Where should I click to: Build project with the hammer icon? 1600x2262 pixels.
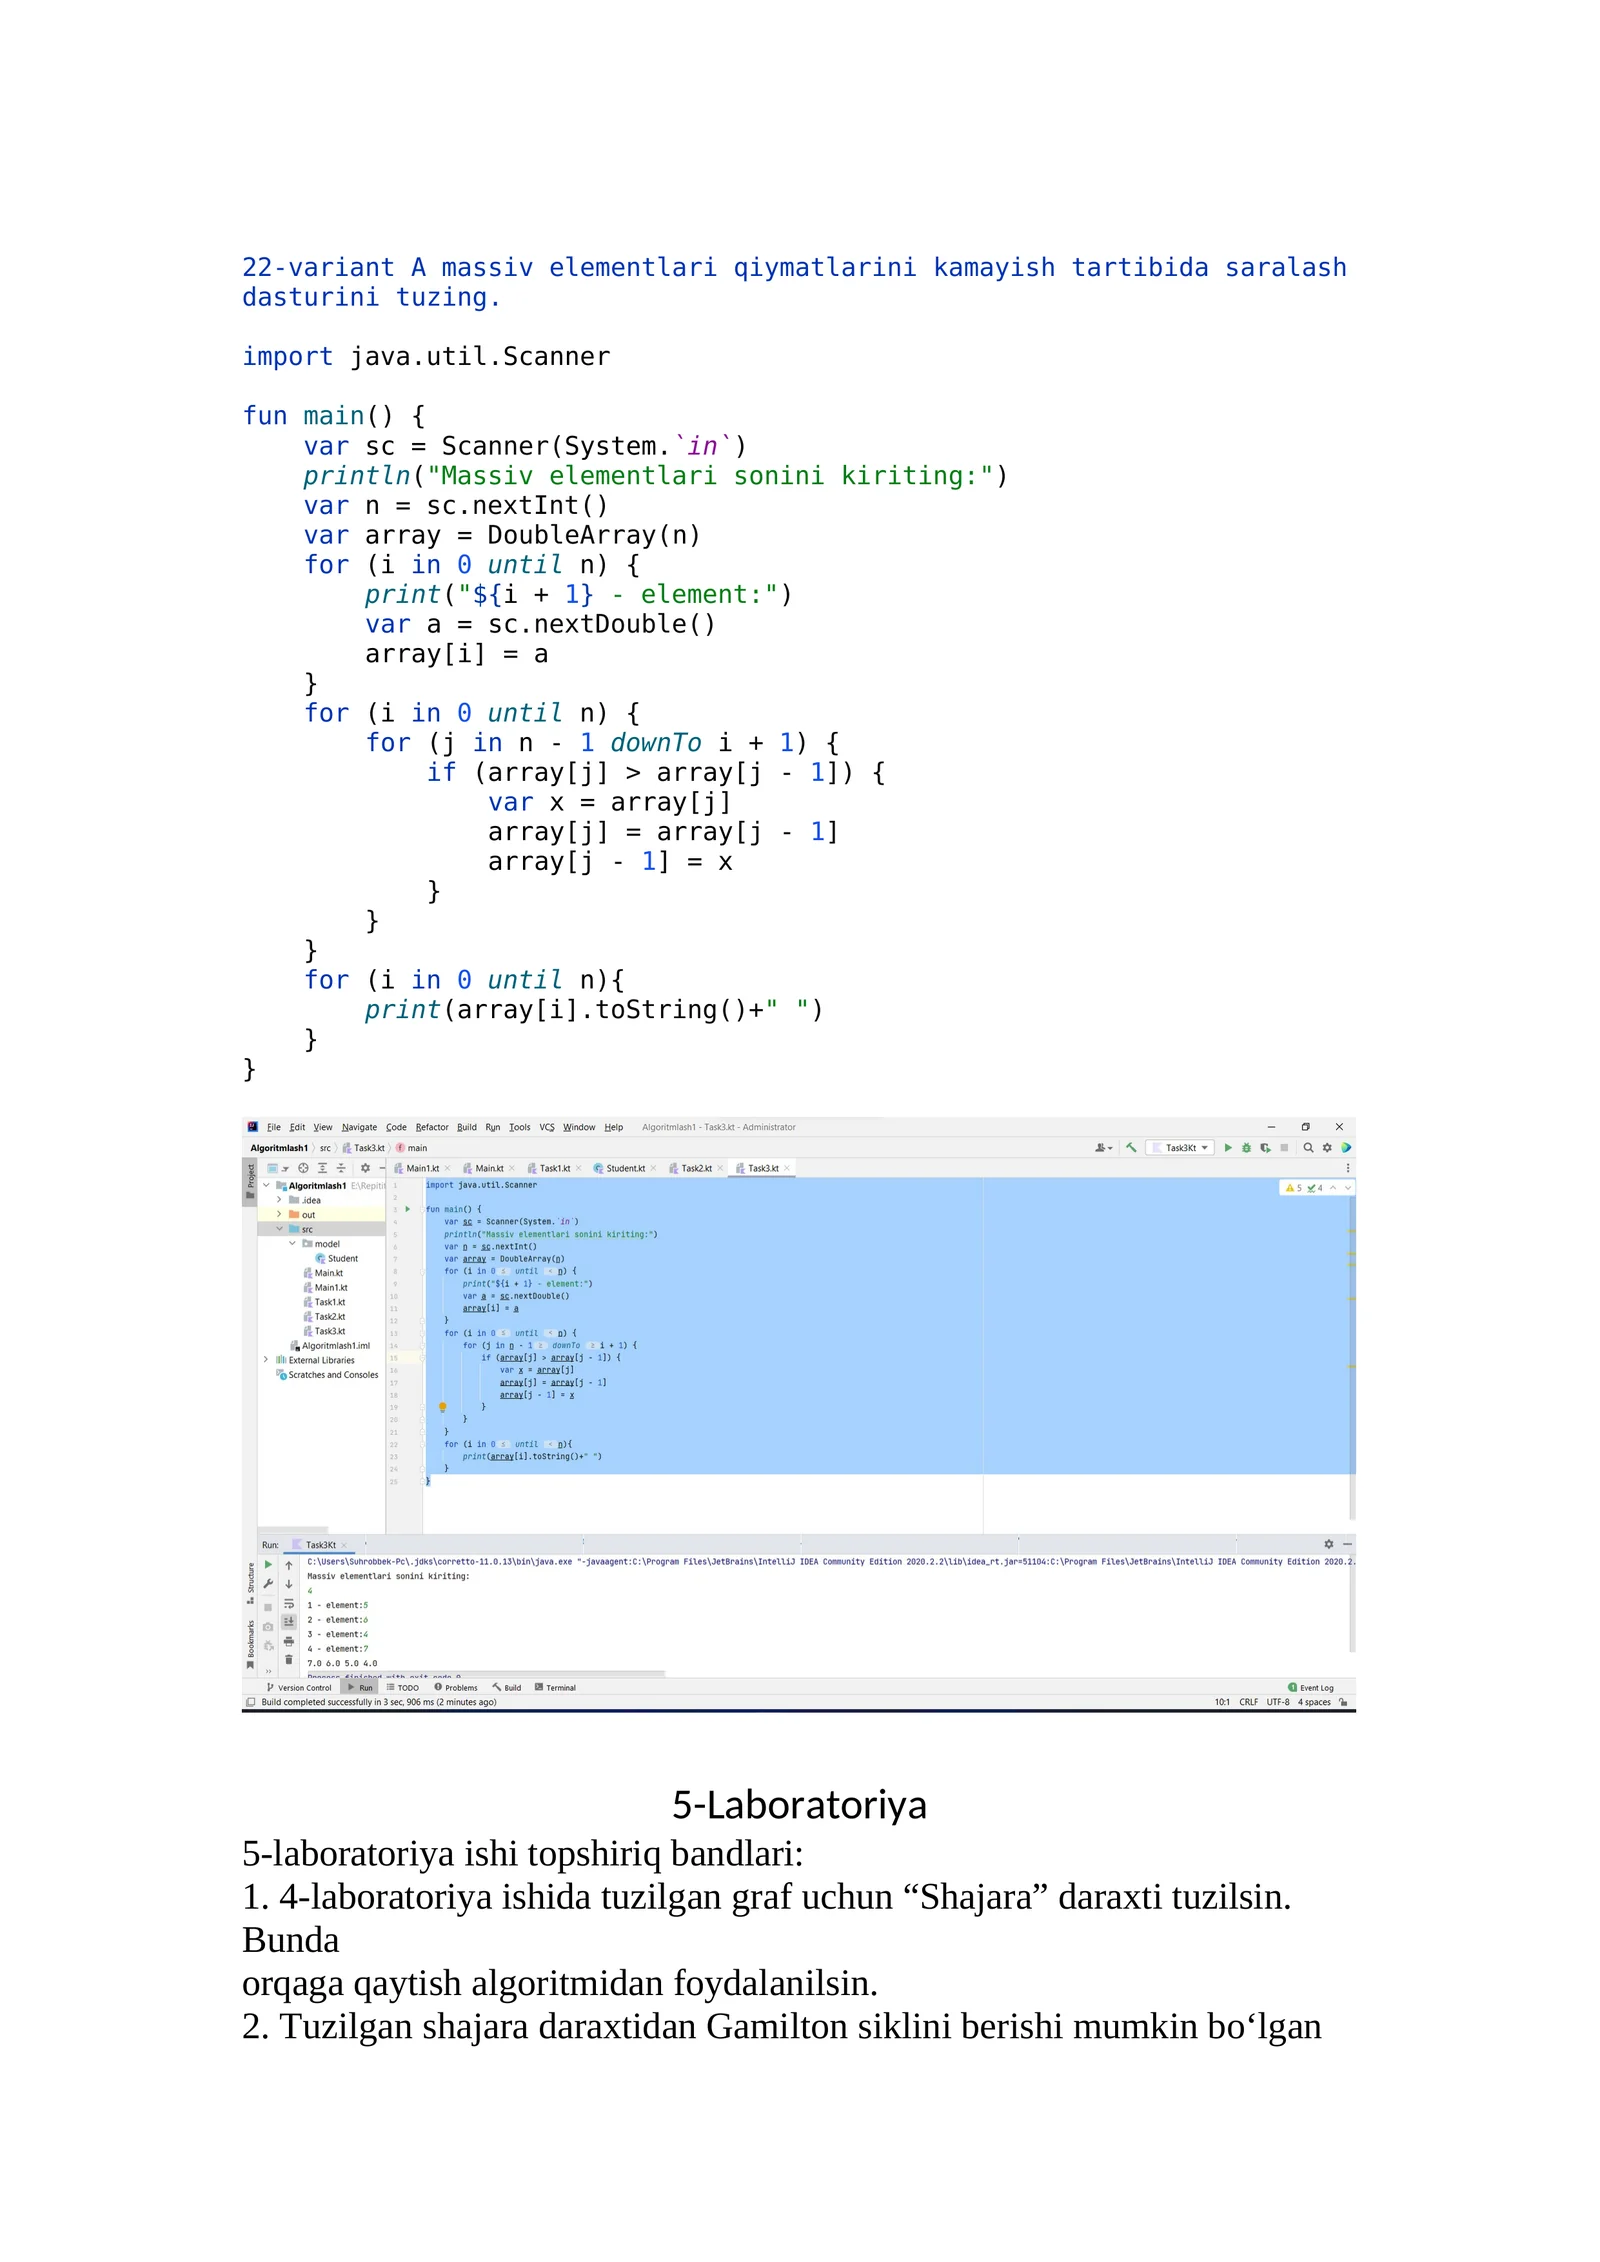click(1131, 1148)
